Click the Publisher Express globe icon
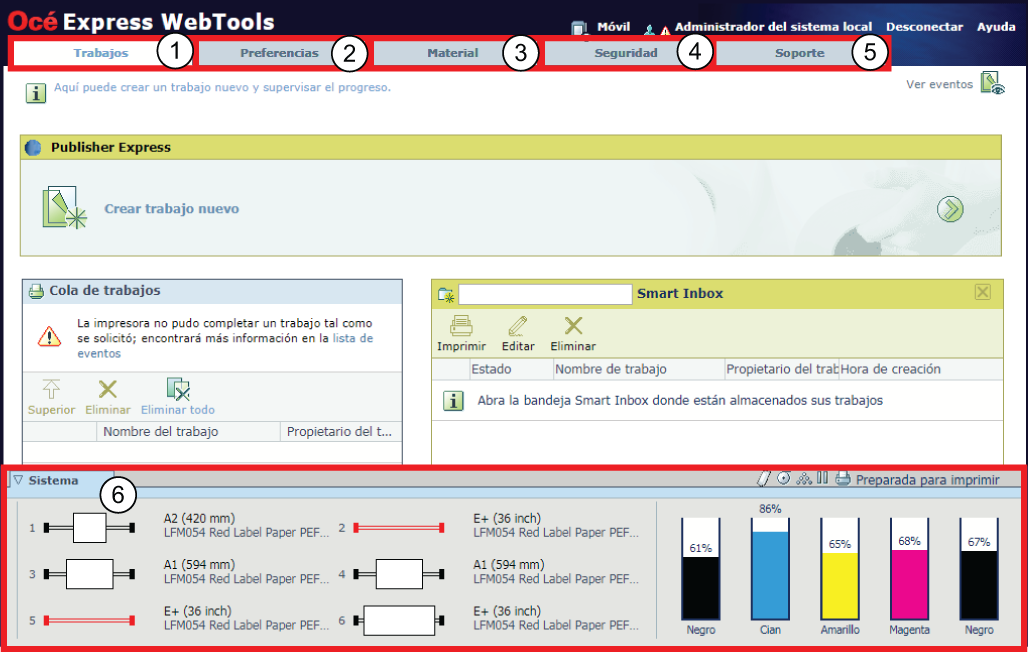The height and width of the screenshot is (652, 1028). click(x=33, y=148)
